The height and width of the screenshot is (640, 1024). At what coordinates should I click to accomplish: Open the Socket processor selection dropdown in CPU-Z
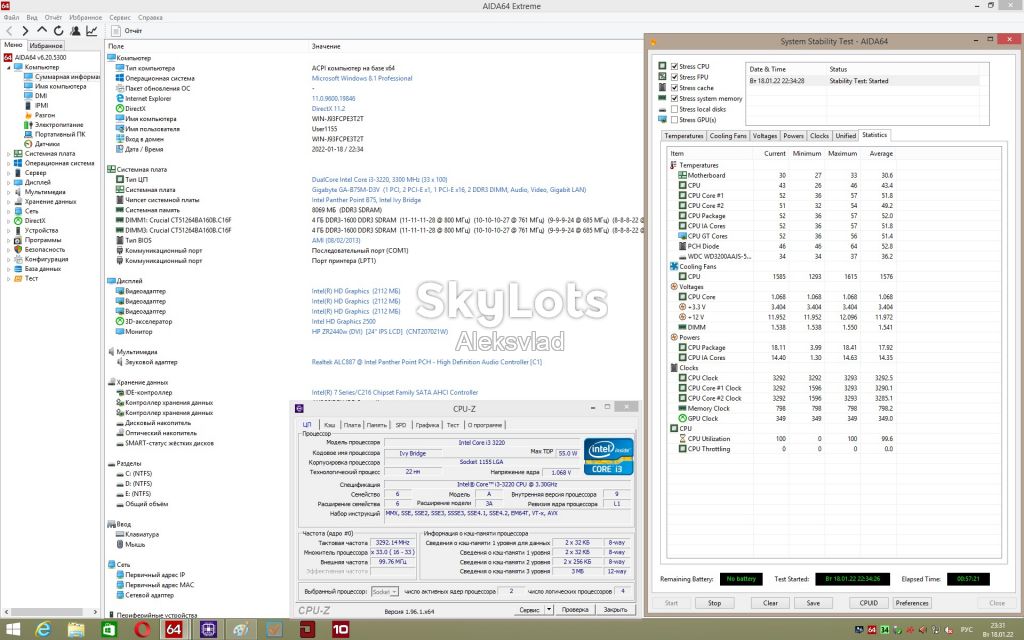[x=385, y=592]
